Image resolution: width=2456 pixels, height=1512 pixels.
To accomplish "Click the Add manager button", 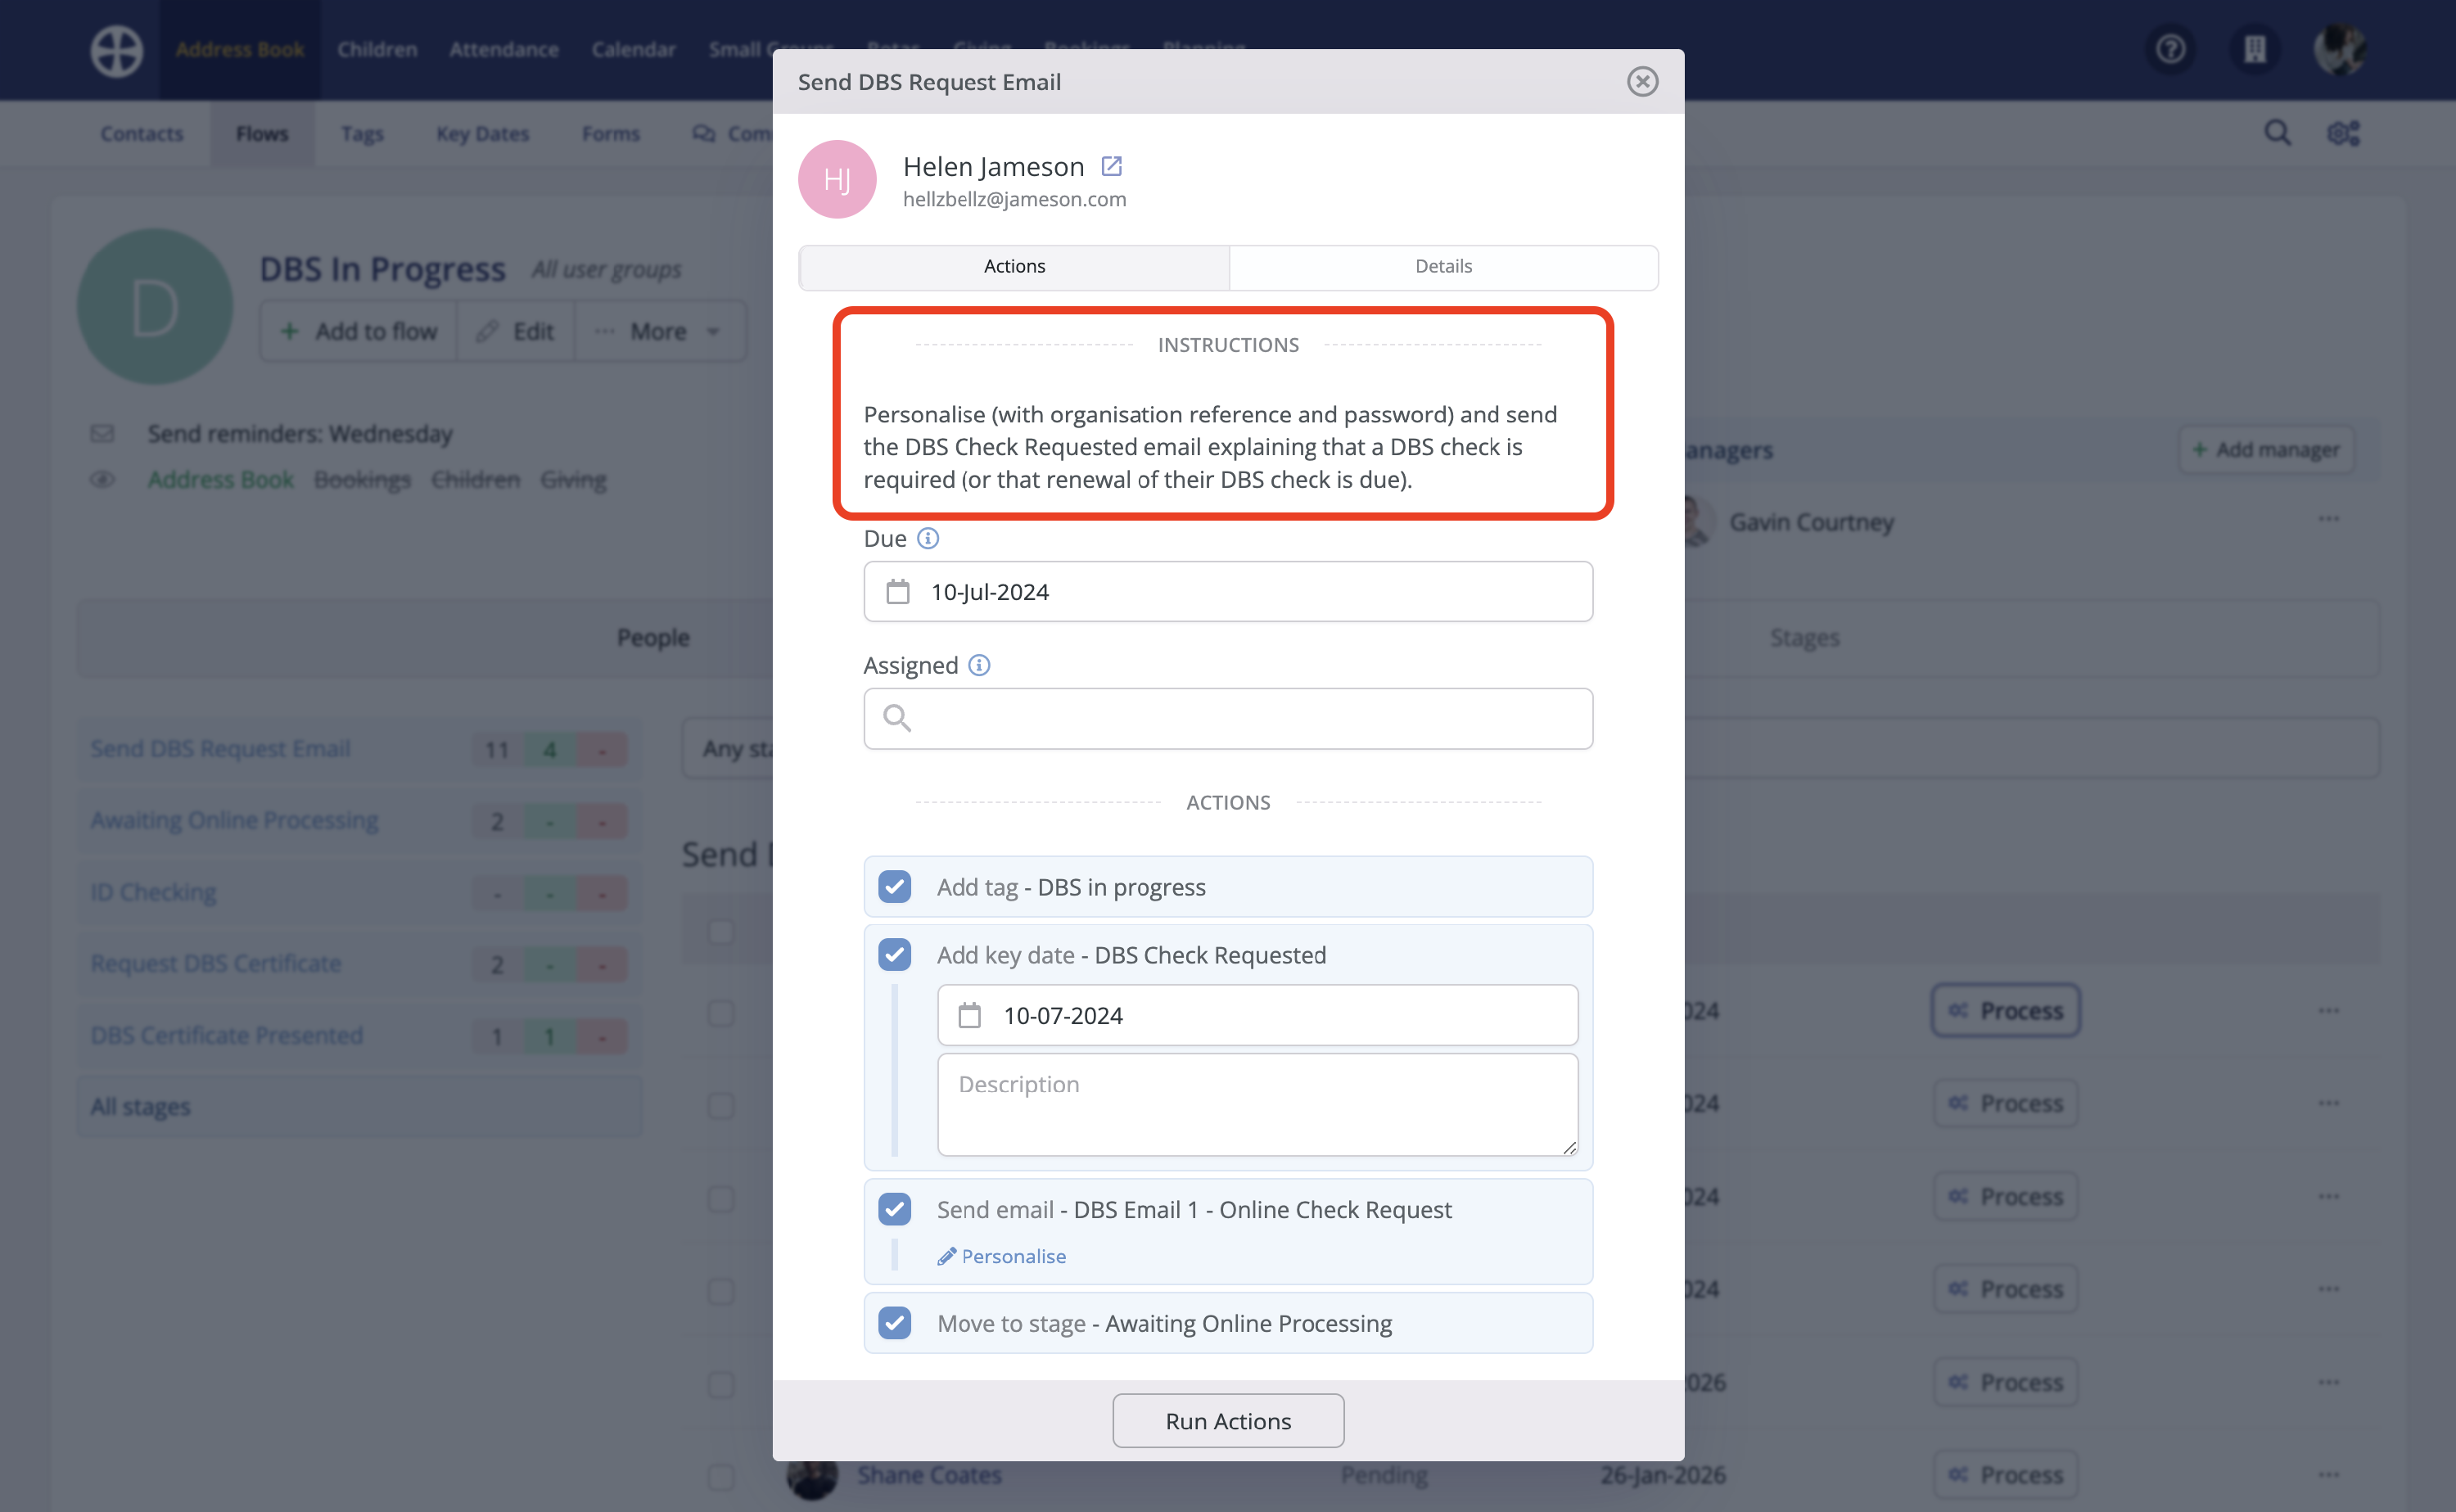I will click(x=2266, y=450).
